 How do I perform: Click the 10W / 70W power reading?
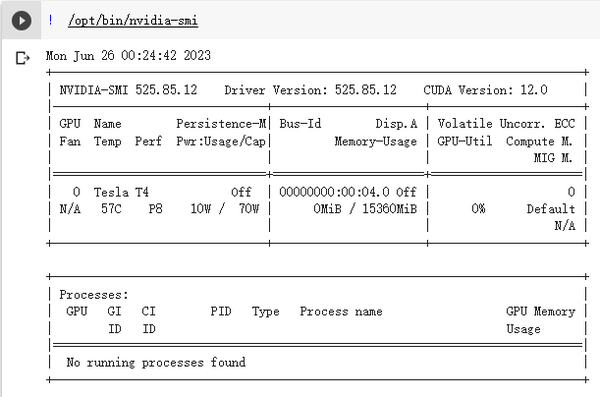[225, 209]
